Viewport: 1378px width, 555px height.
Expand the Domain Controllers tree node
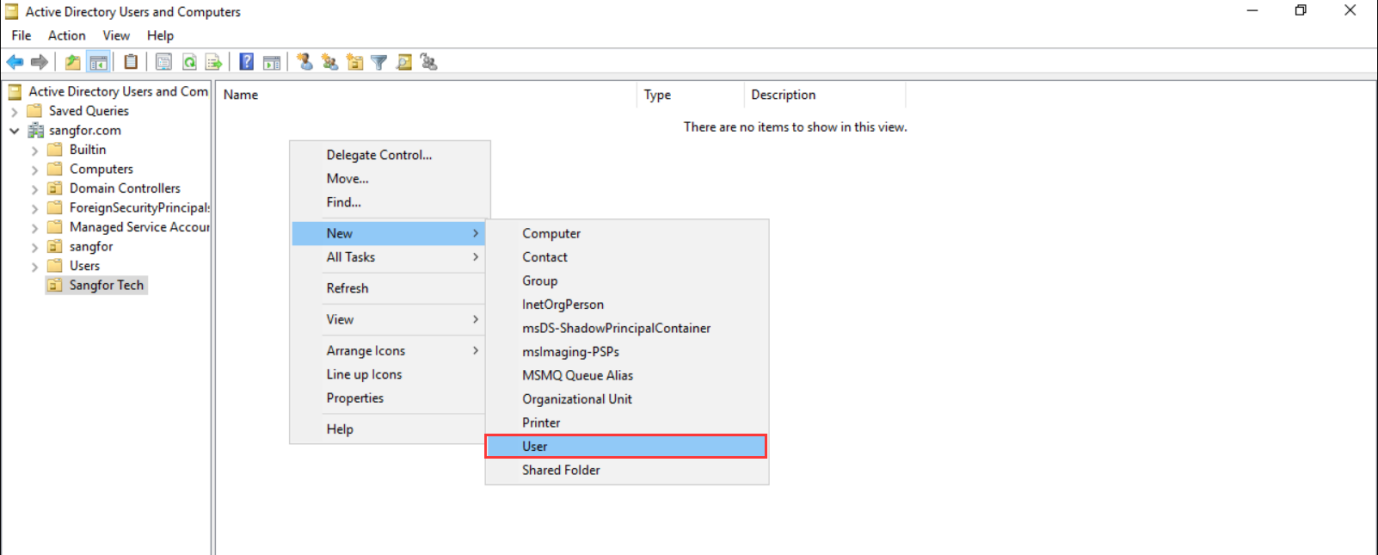click(35, 189)
